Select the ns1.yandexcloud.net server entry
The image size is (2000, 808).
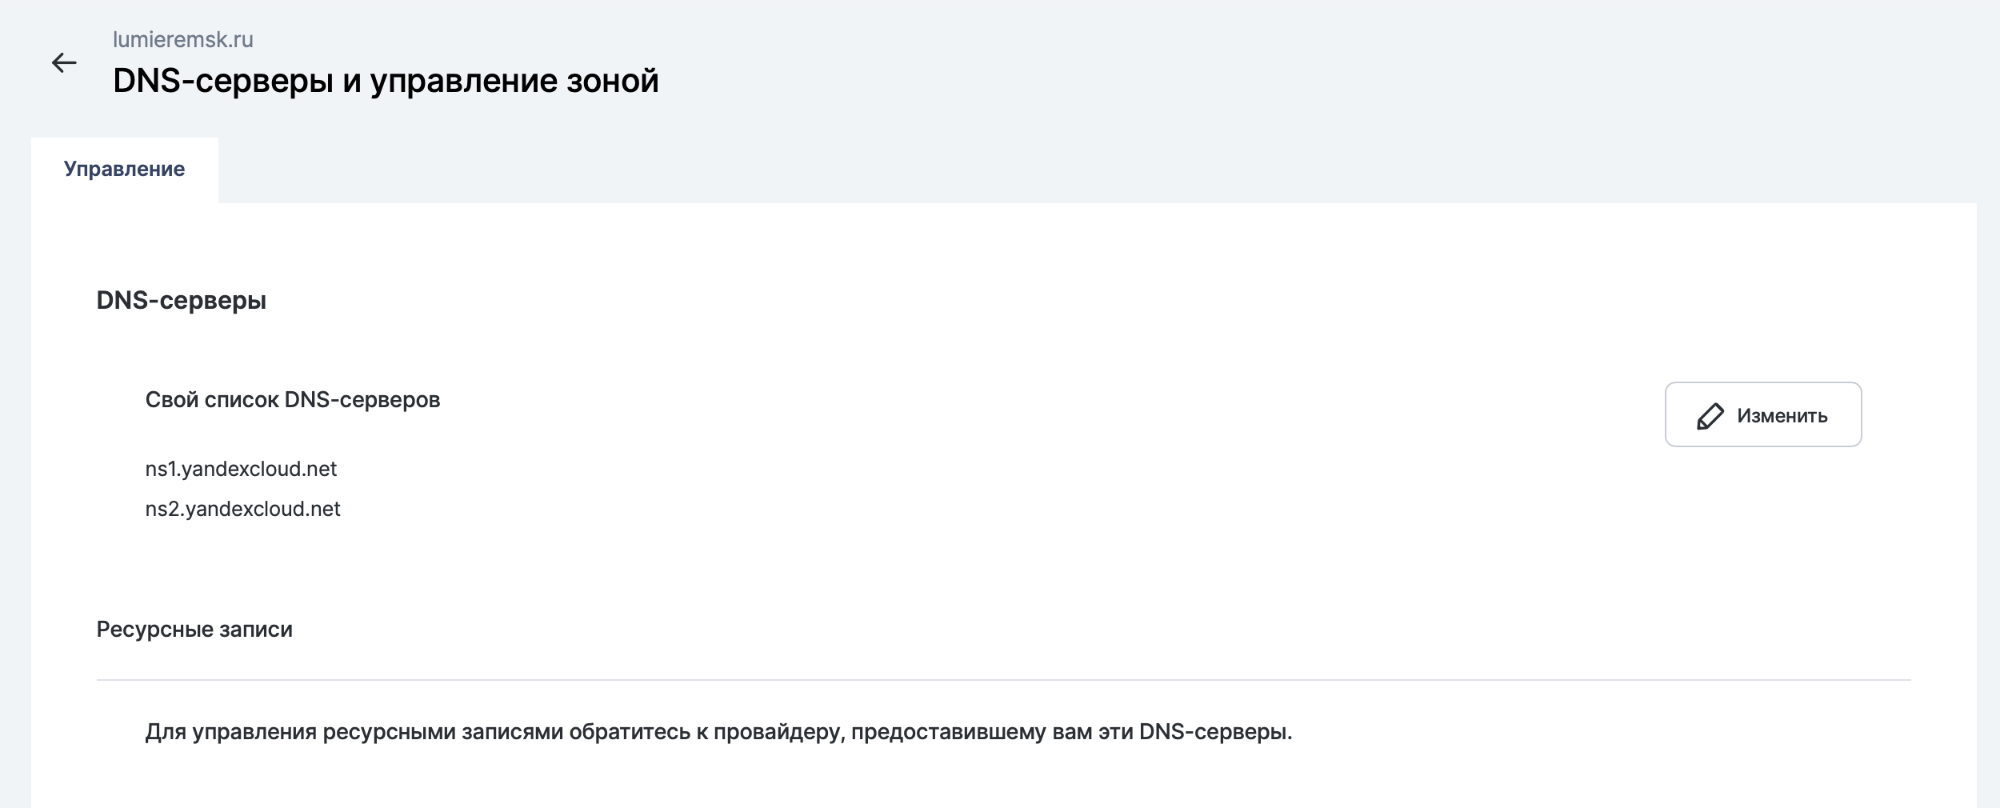(241, 469)
